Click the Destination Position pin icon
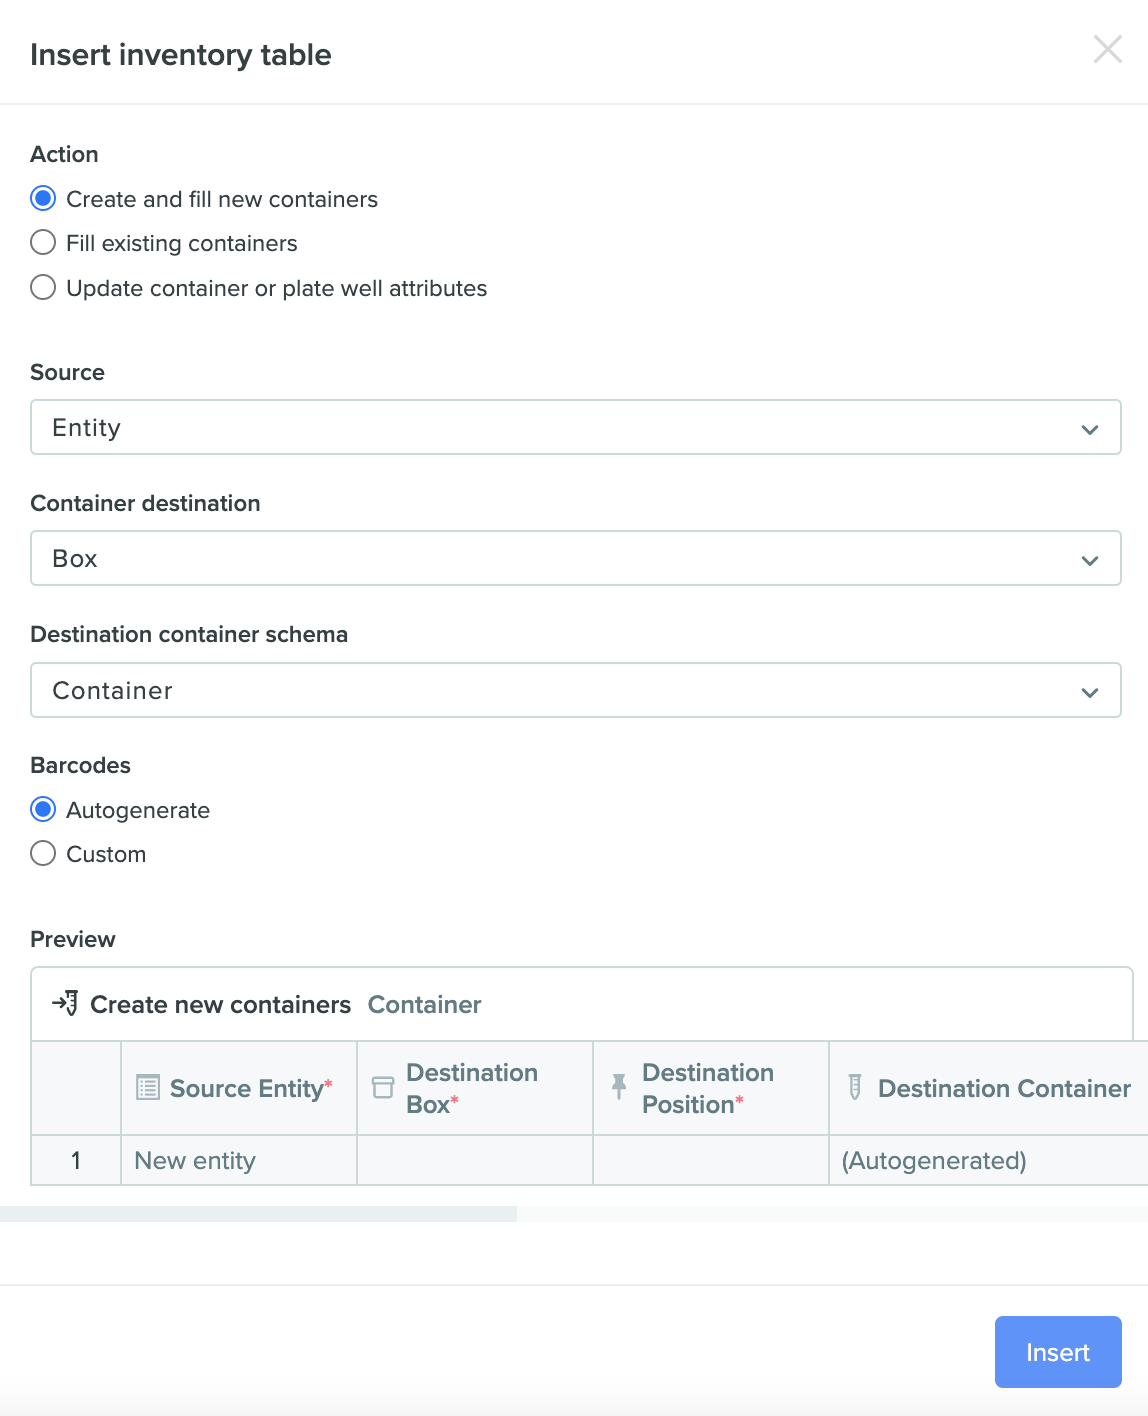Screen dimensions: 1148x1416 click(619, 1087)
